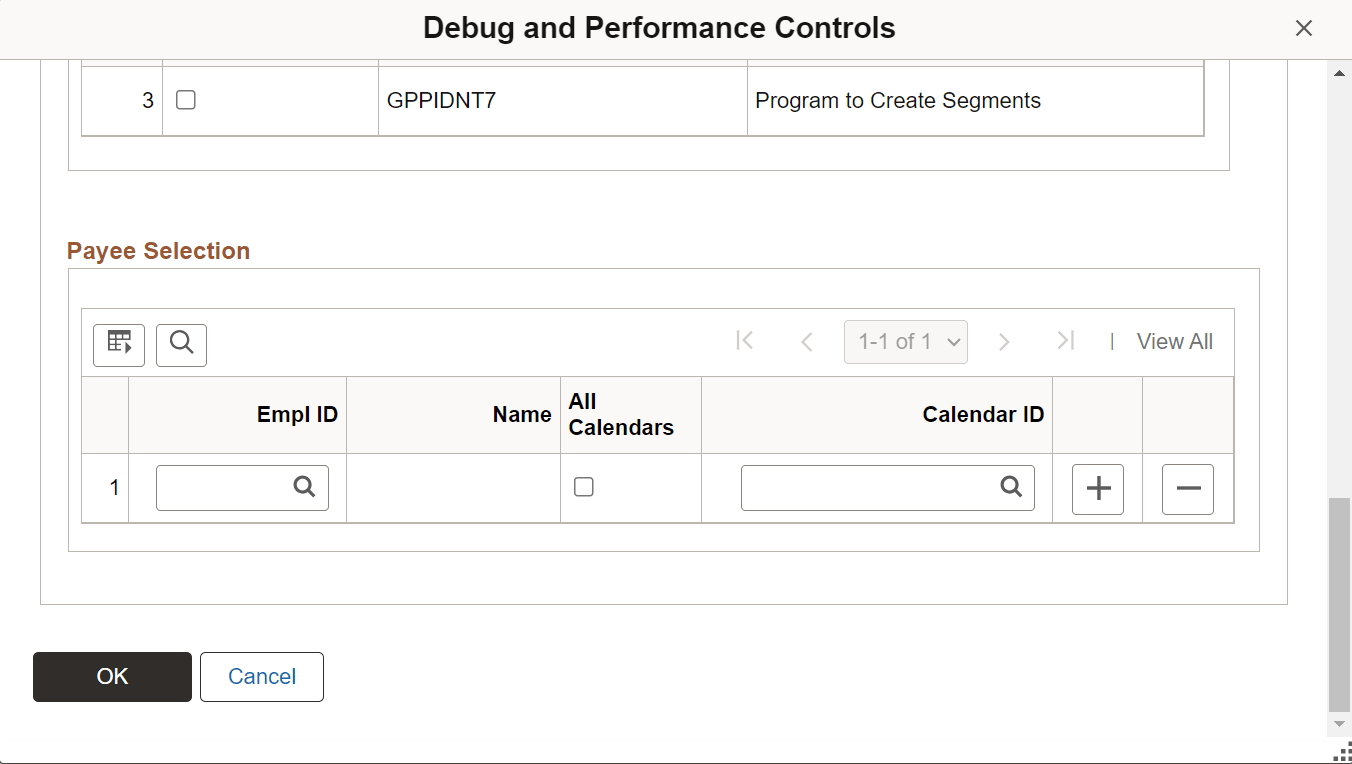This screenshot has width=1352, height=764.
Task: Delete the payee row with the minus icon
Action: pos(1187,489)
